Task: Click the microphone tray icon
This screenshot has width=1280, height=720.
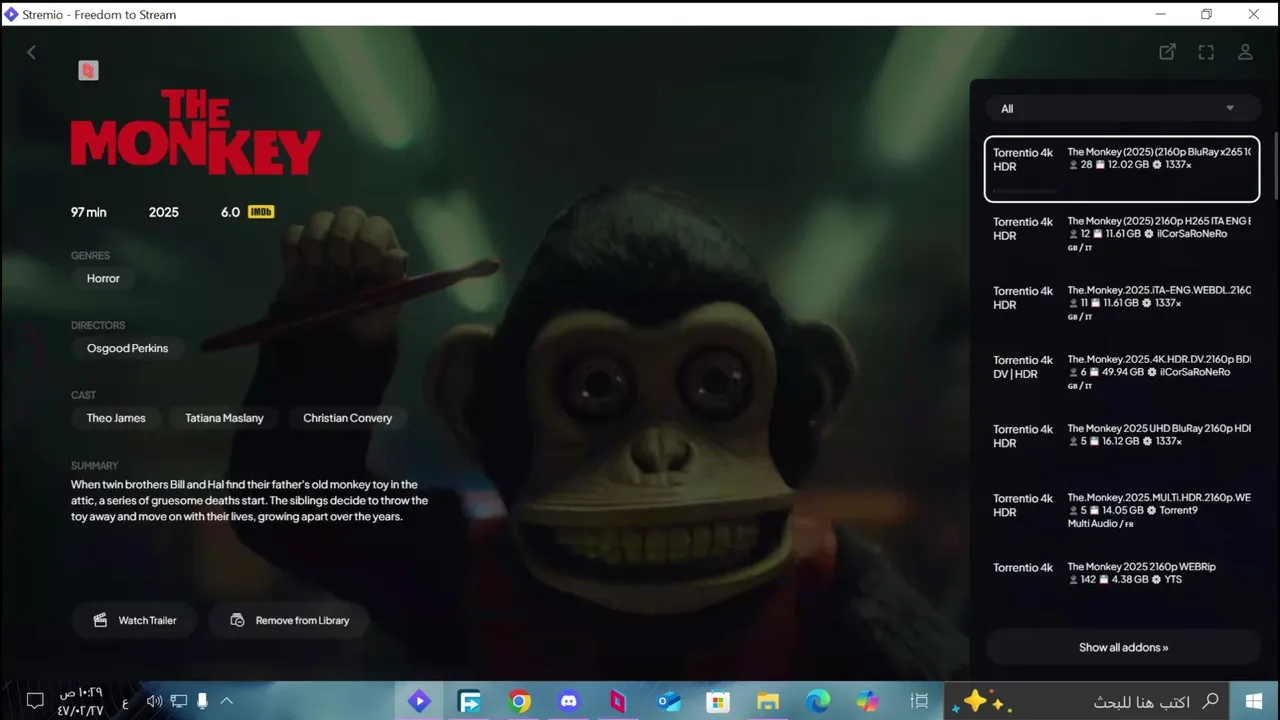Action: (202, 701)
